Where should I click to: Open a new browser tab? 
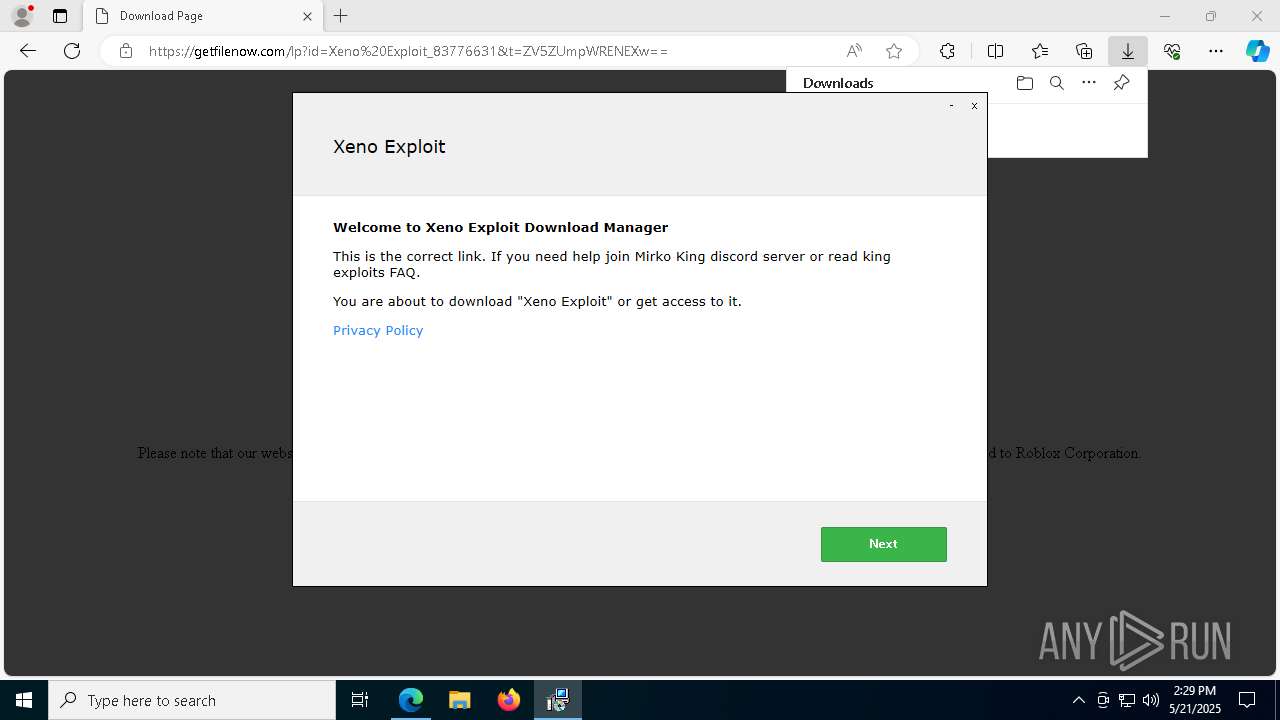click(341, 16)
